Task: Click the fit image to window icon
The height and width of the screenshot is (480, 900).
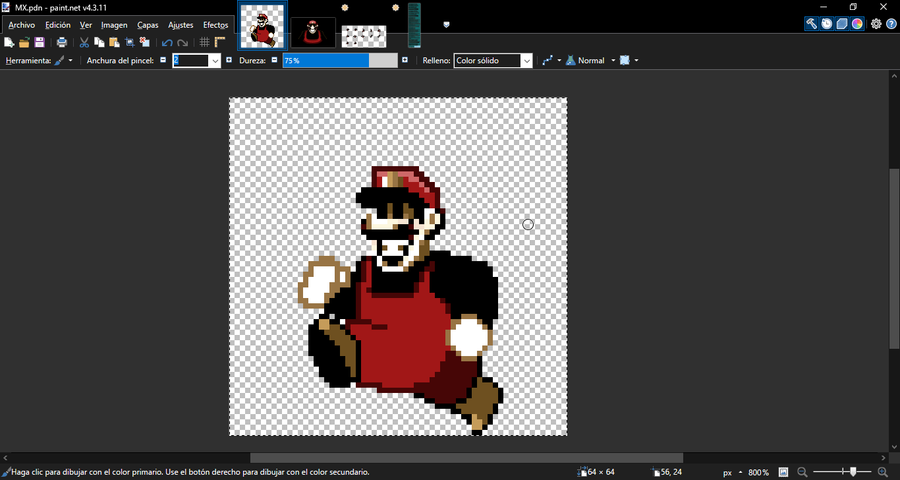Action: click(x=783, y=472)
